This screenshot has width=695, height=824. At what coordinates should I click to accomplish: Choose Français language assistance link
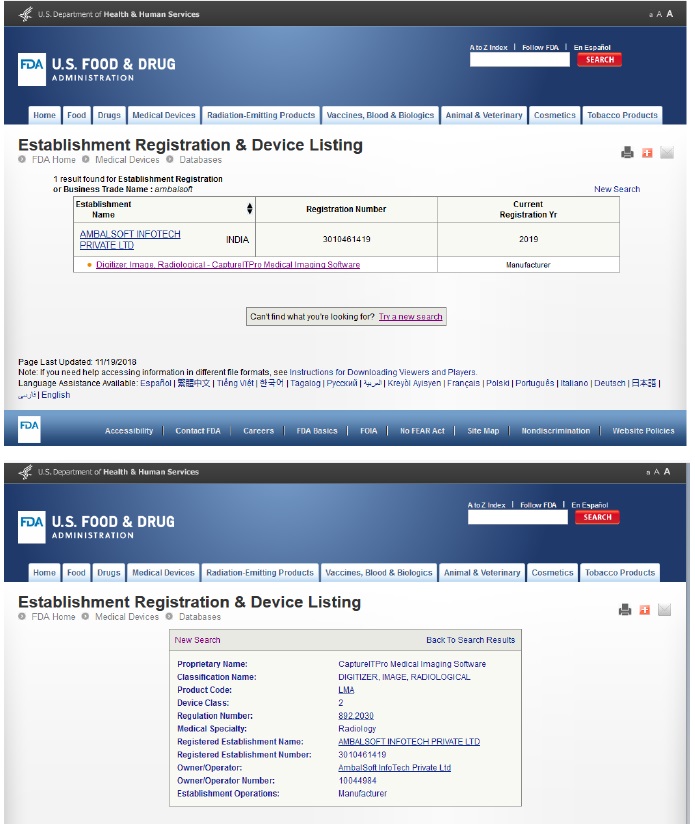(463, 383)
